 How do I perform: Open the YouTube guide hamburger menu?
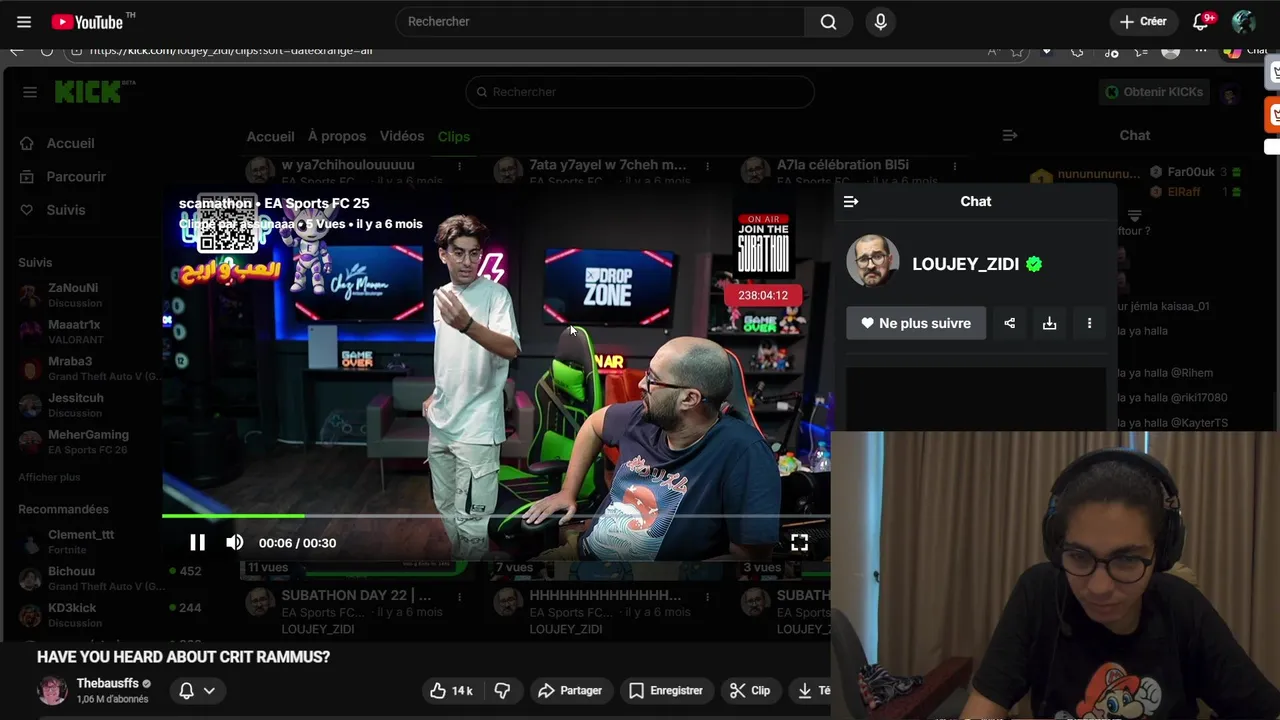click(x=24, y=21)
